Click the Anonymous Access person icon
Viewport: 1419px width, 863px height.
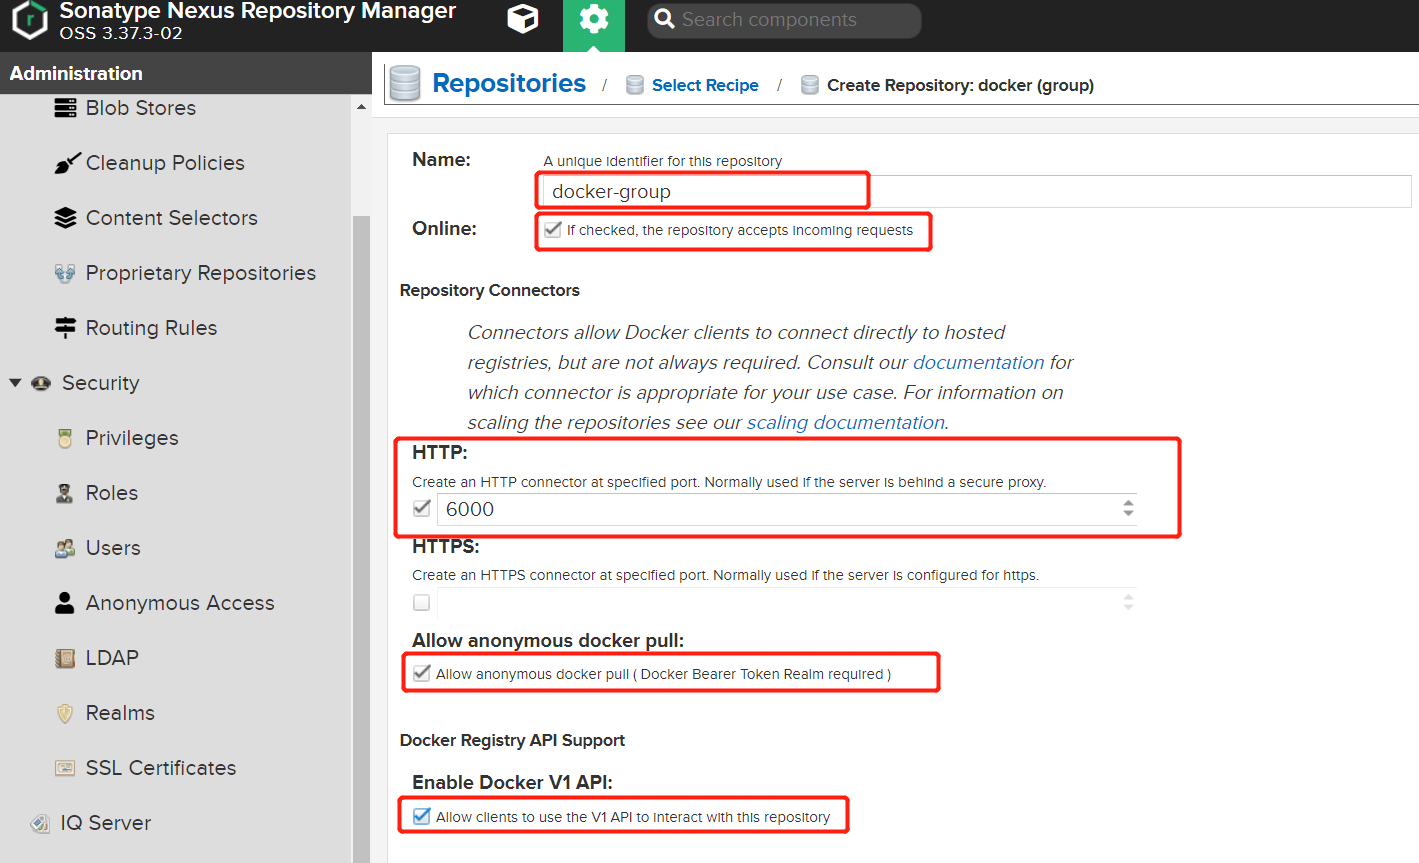click(x=65, y=603)
